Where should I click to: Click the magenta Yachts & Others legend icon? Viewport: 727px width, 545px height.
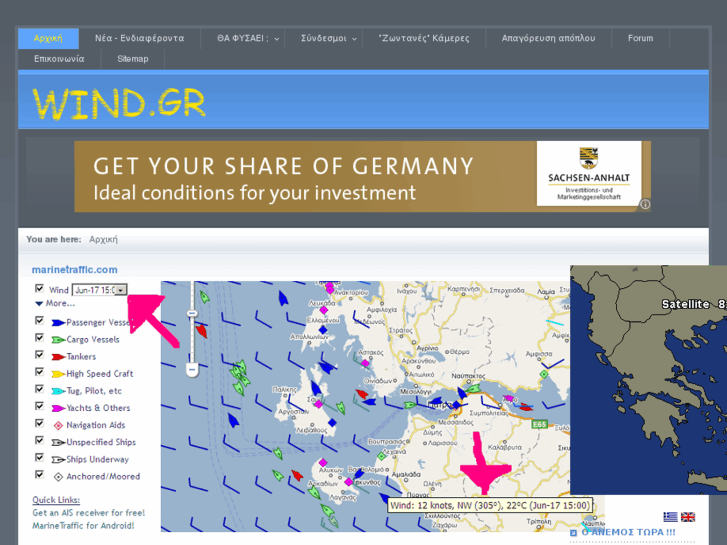point(58,409)
